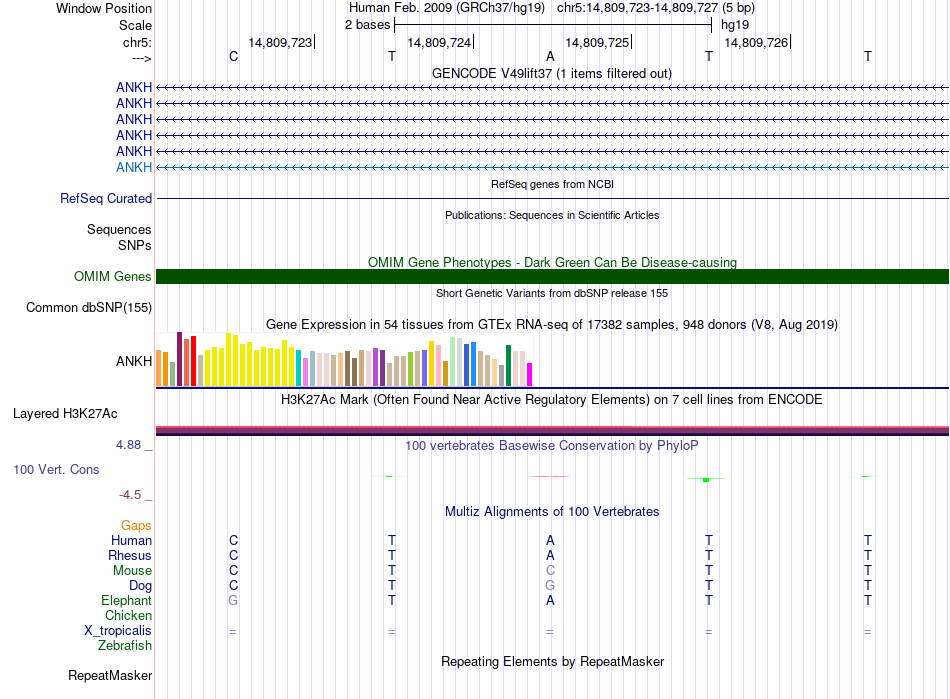
Task: Click the 14,809,725 coordinate label
Action: [597, 42]
